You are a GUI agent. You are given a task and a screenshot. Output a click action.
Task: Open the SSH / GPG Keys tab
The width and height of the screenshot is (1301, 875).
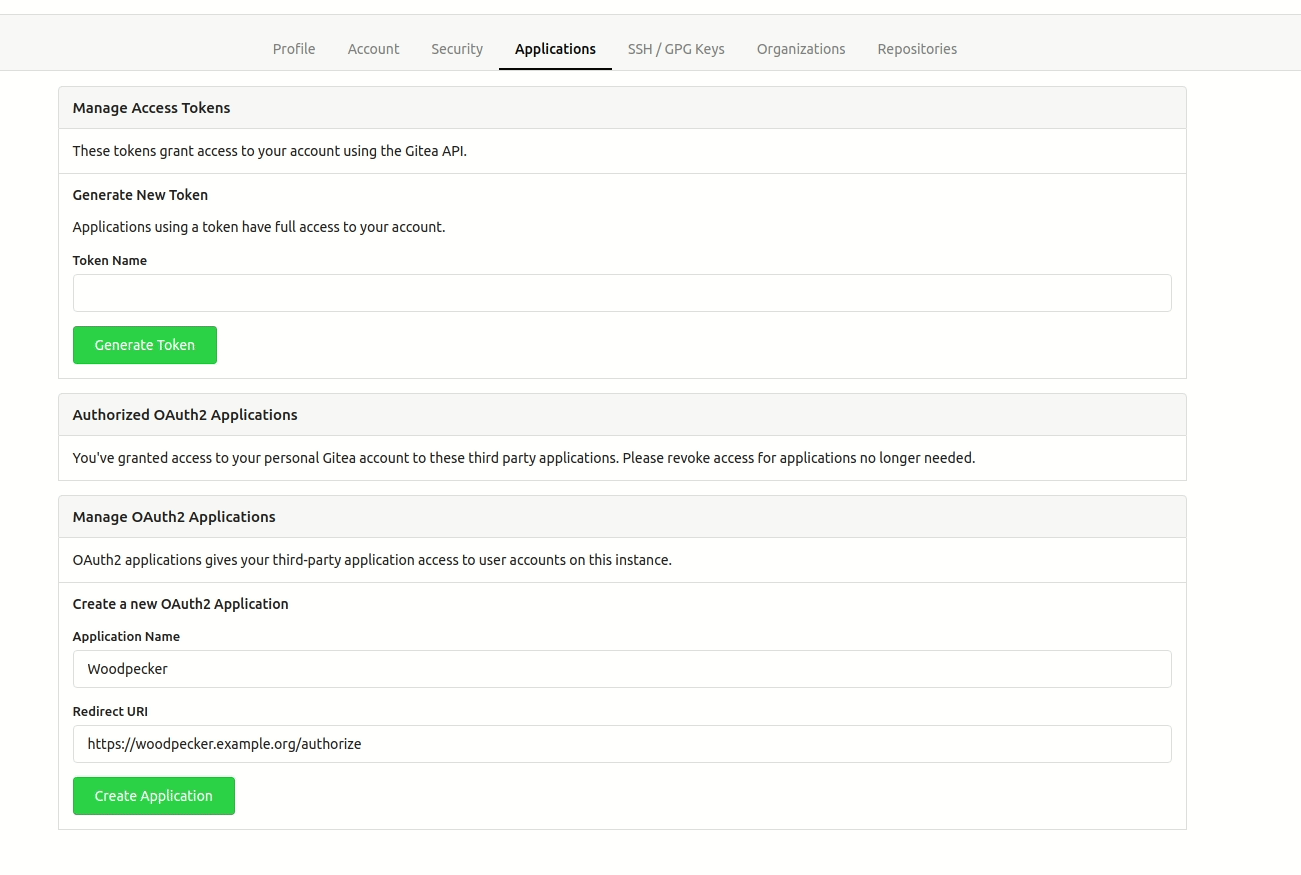coord(676,48)
